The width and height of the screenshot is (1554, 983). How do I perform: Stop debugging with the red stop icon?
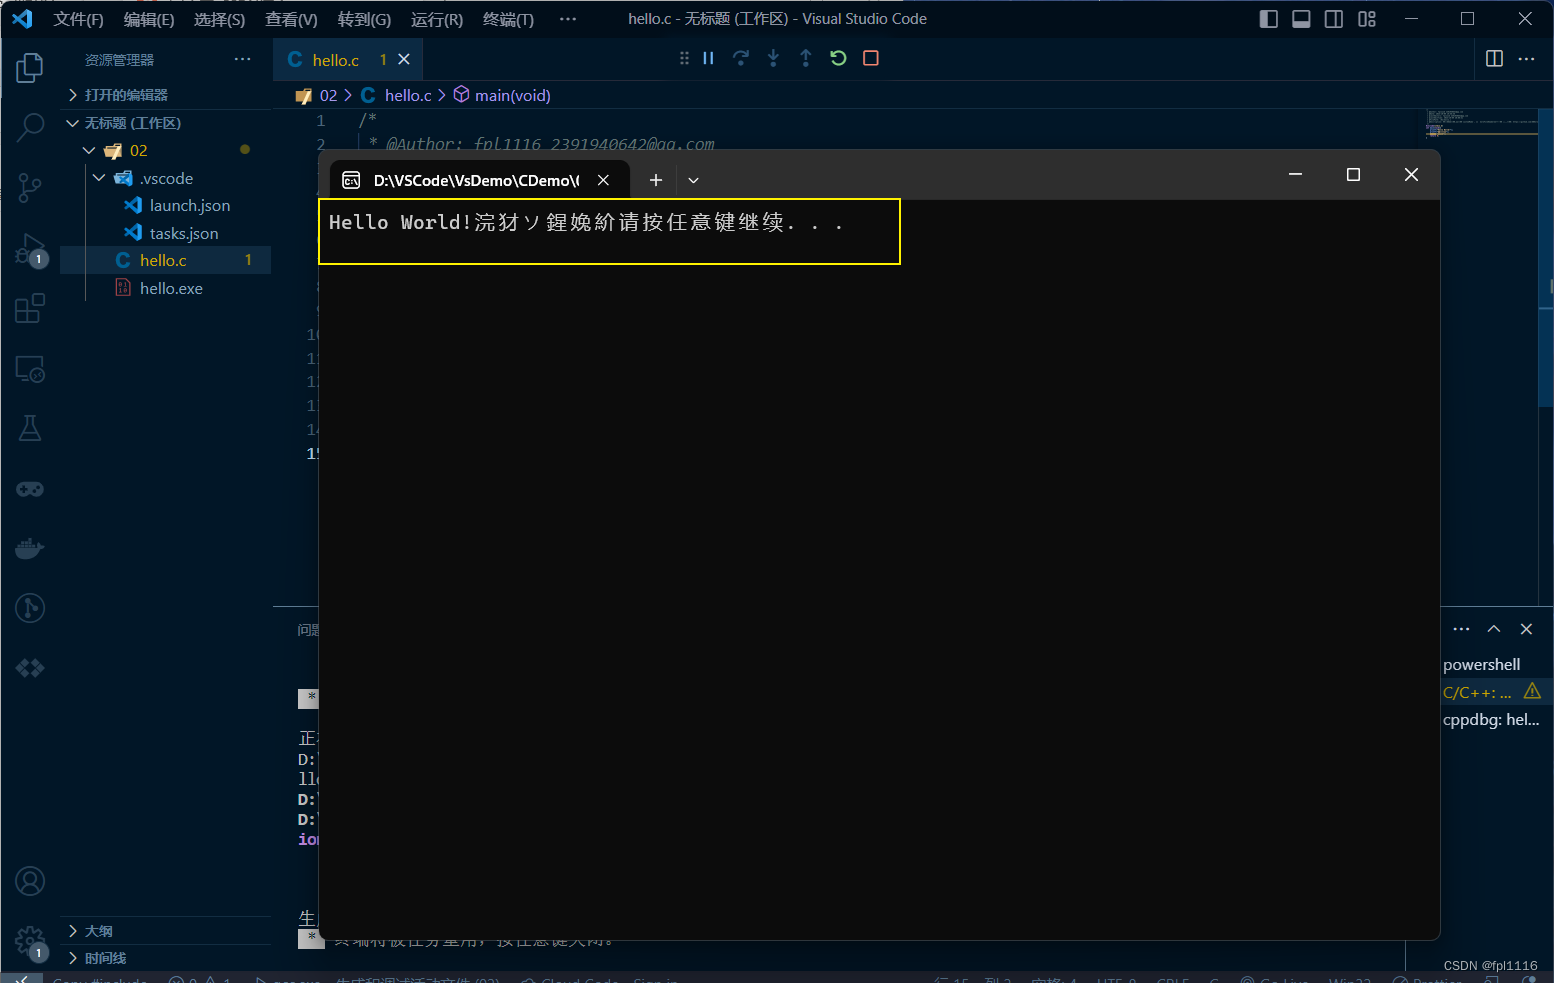870,58
